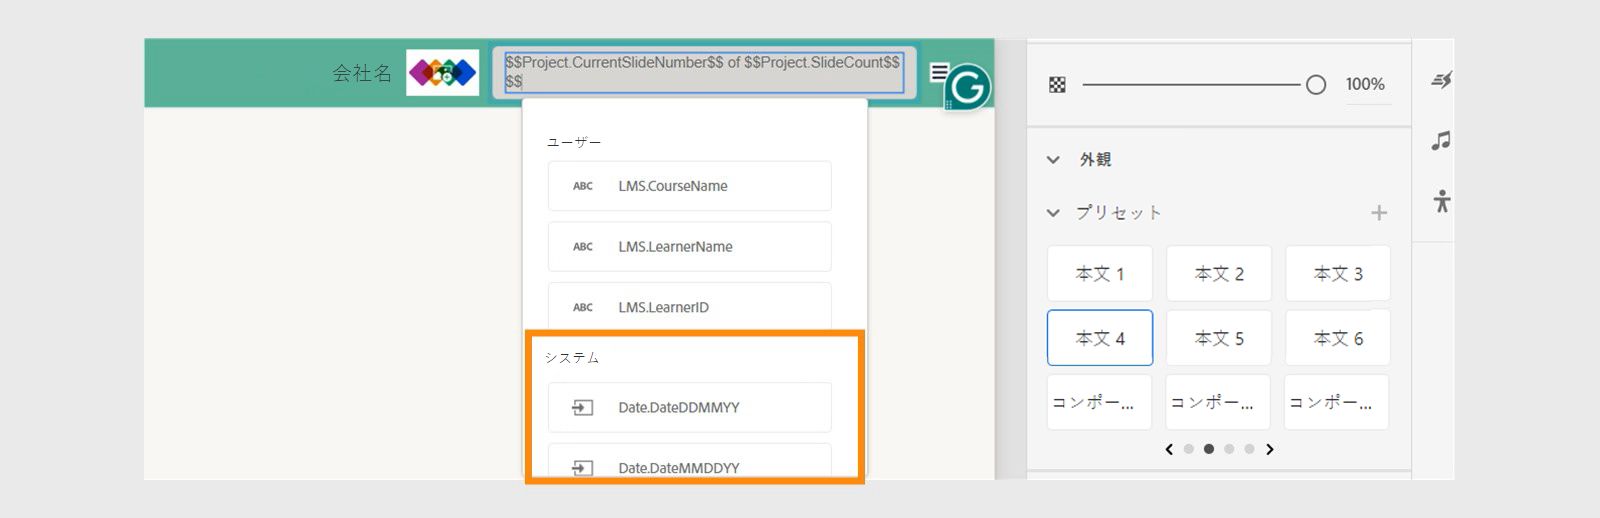Viewport: 1600px width, 518px height.
Task: Go to previous preset page arrow
Action: (x=1169, y=449)
